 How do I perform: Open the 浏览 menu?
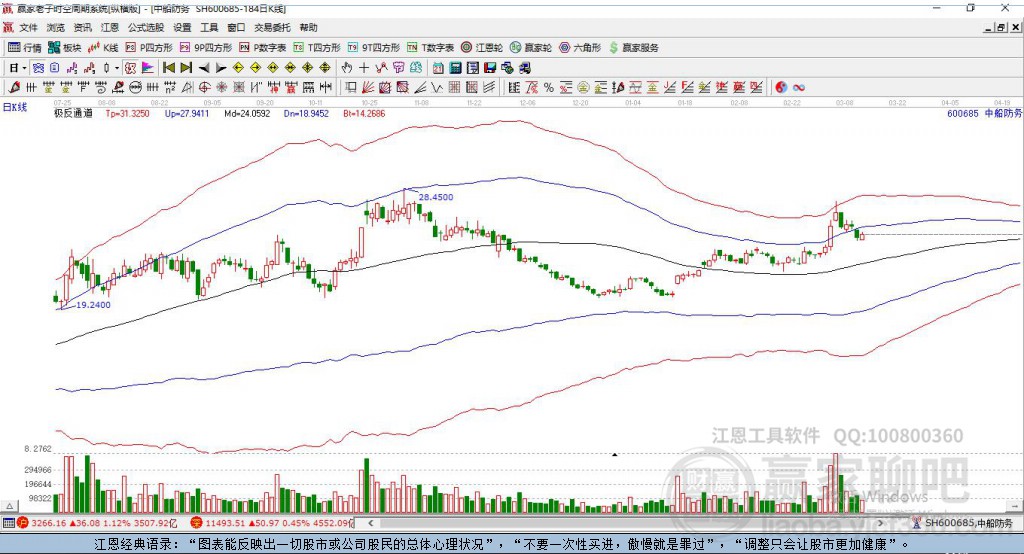click(x=56, y=27)
